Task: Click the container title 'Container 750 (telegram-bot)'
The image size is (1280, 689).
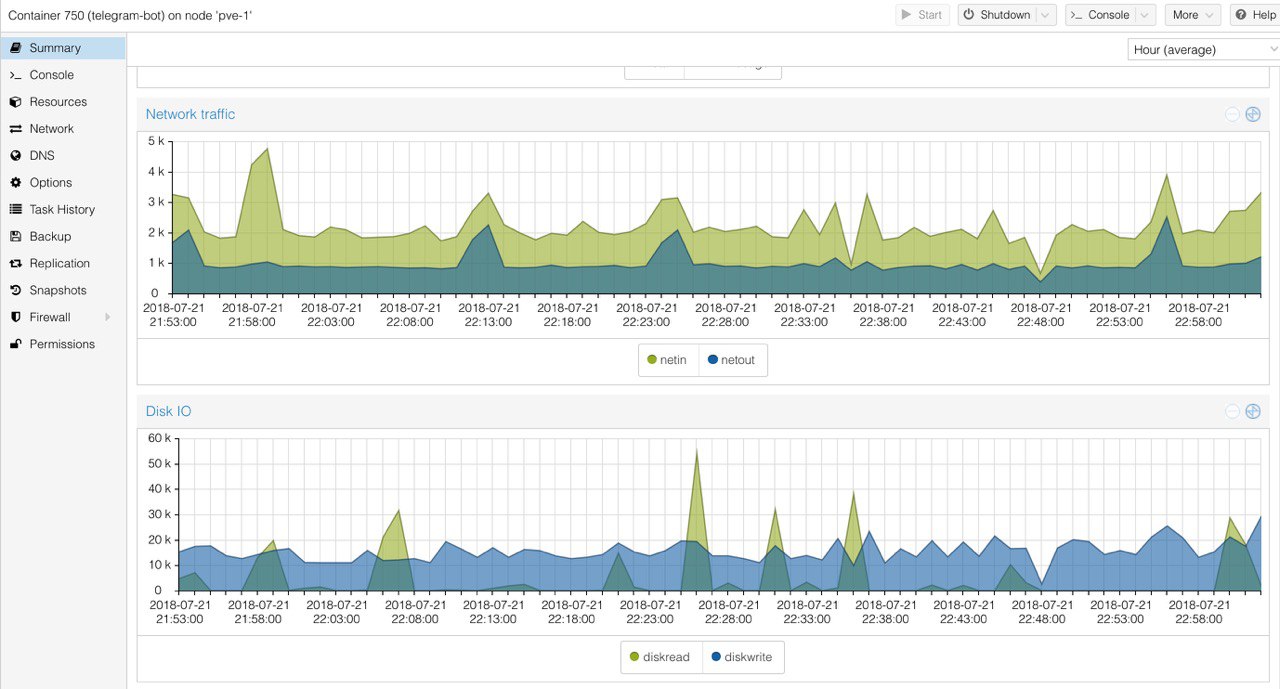Action: tap(129, 15)
